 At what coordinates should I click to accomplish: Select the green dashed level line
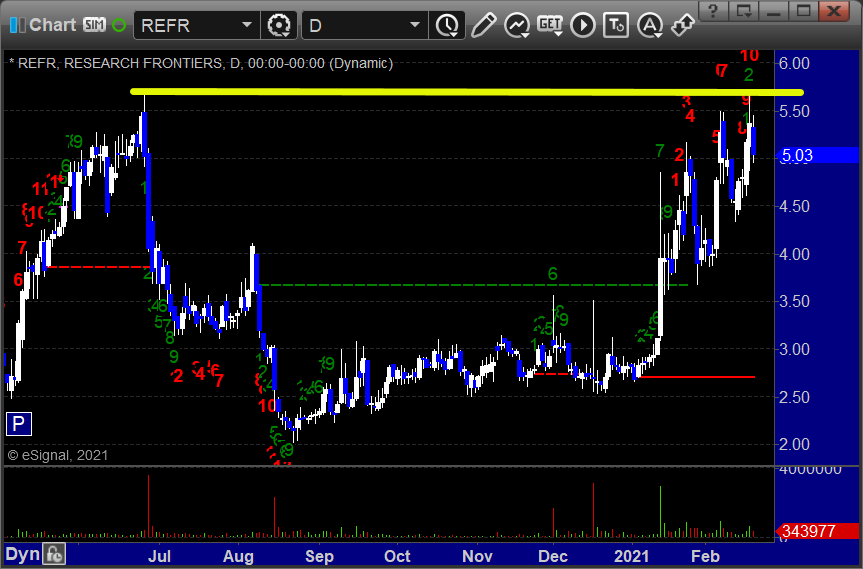(x=473, y=285)
